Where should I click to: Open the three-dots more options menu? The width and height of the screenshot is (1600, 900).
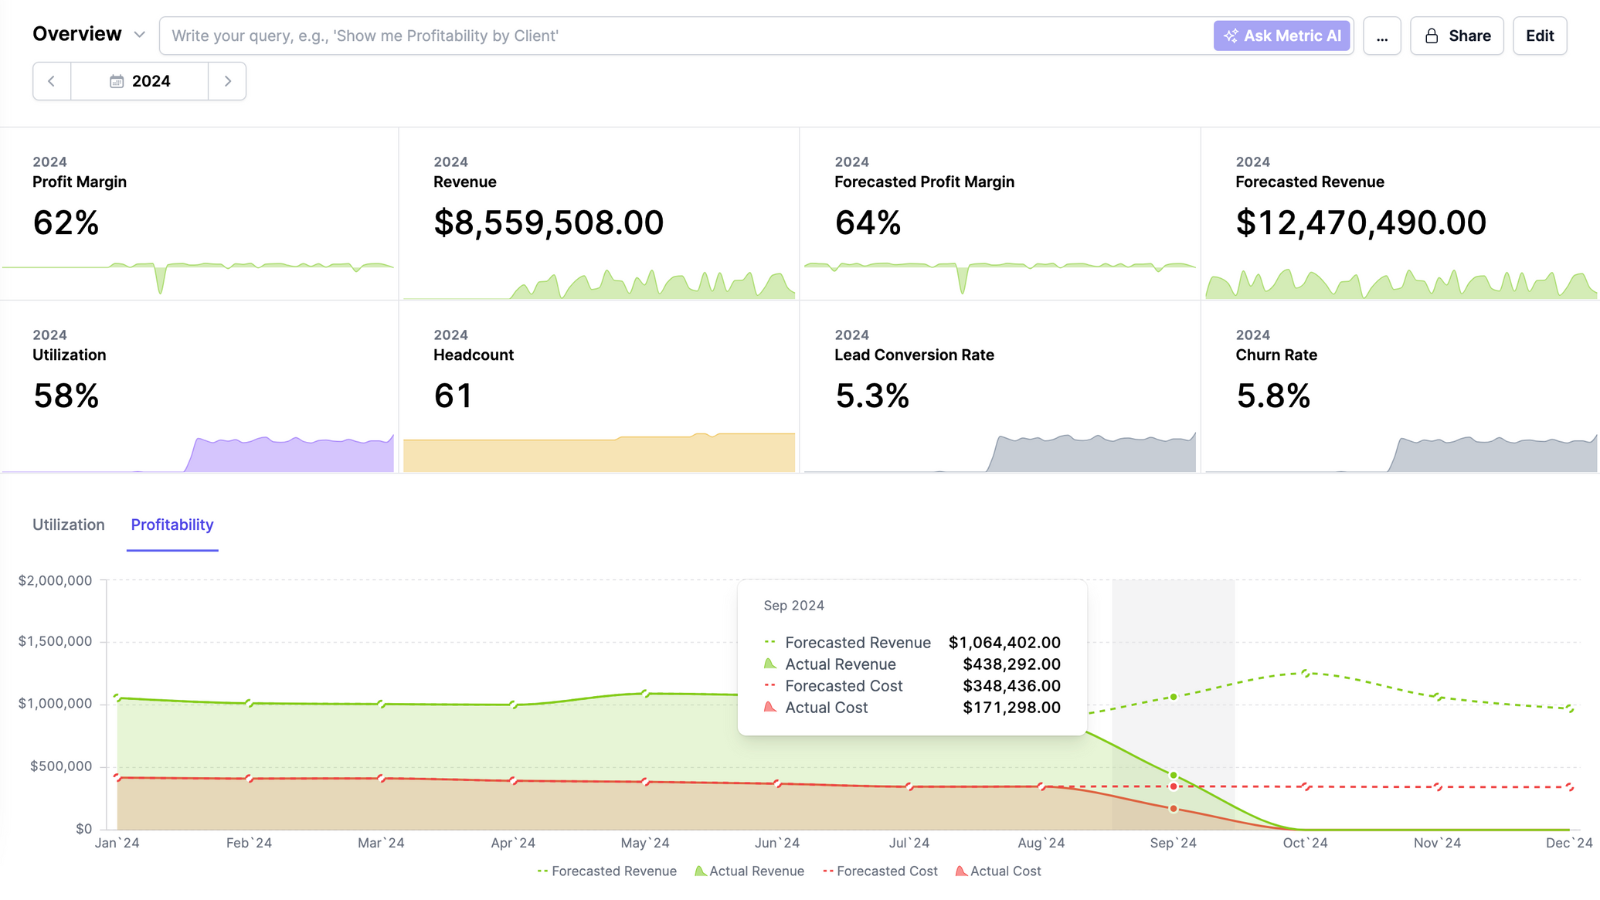(1382, 36)
